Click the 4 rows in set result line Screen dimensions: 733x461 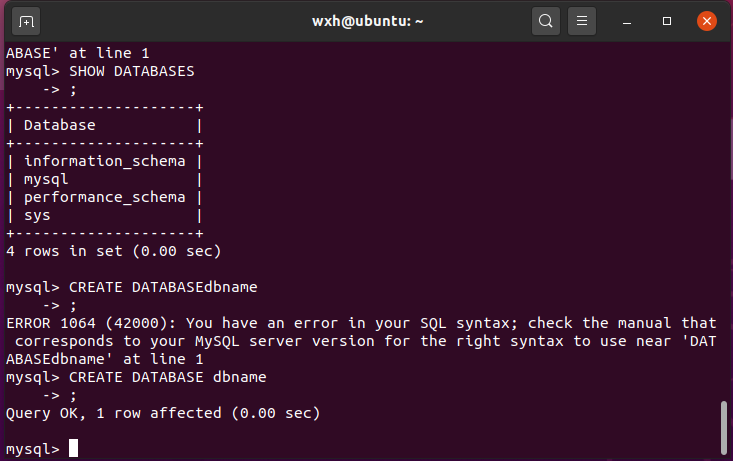coord(113,251)
